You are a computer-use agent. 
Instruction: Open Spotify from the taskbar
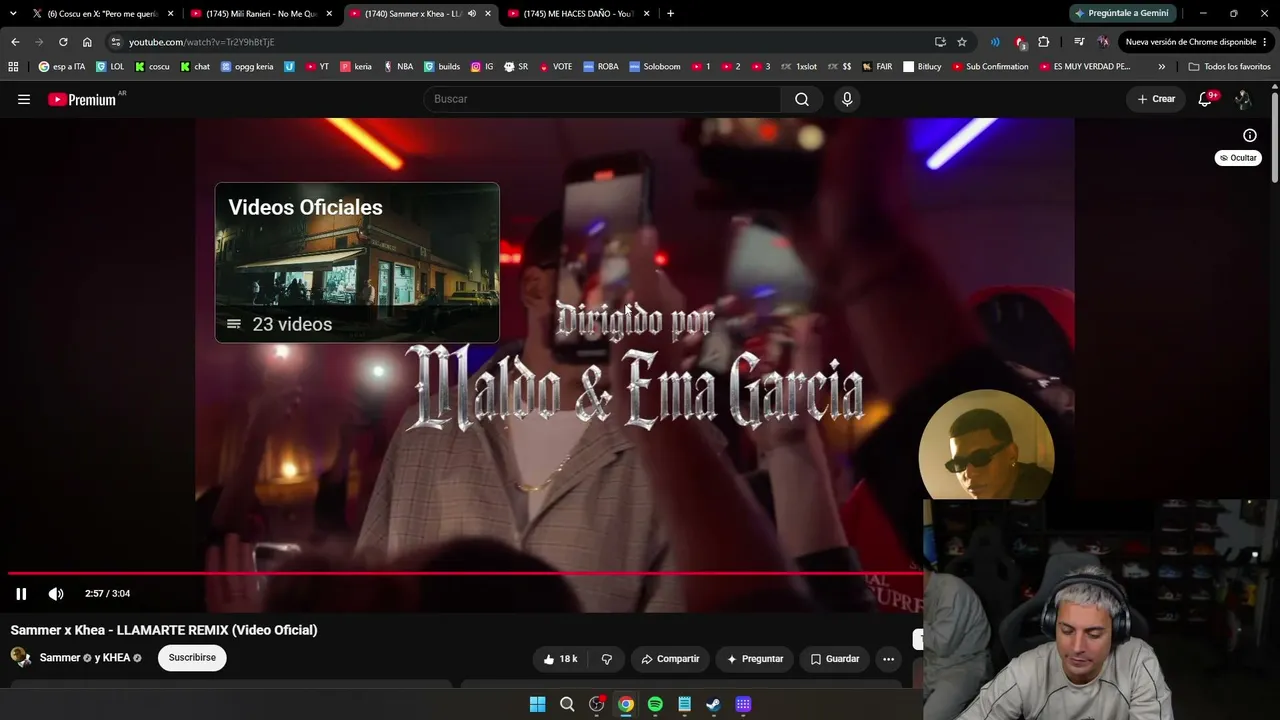[x=655, y=704]
